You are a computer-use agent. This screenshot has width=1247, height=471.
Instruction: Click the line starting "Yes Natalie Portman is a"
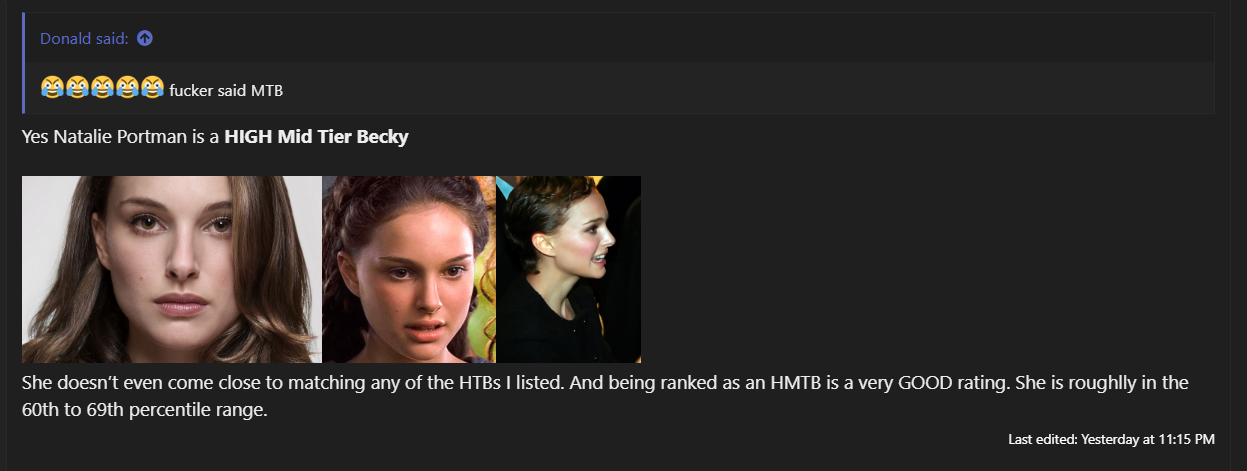pyautogui.click(x=215, y=137)
